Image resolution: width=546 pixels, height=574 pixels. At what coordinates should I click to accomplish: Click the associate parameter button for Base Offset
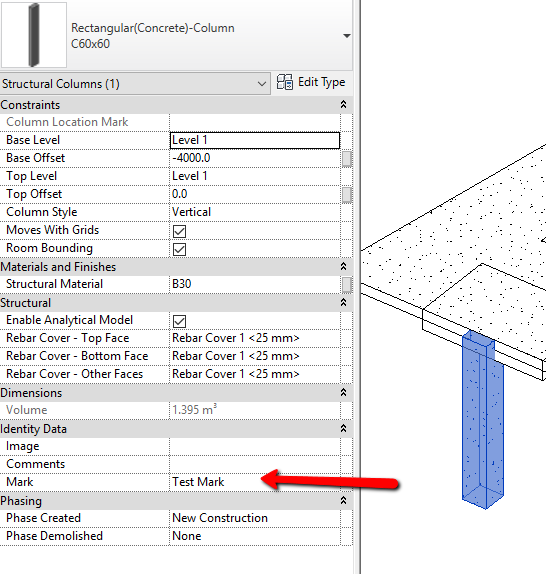347,159
